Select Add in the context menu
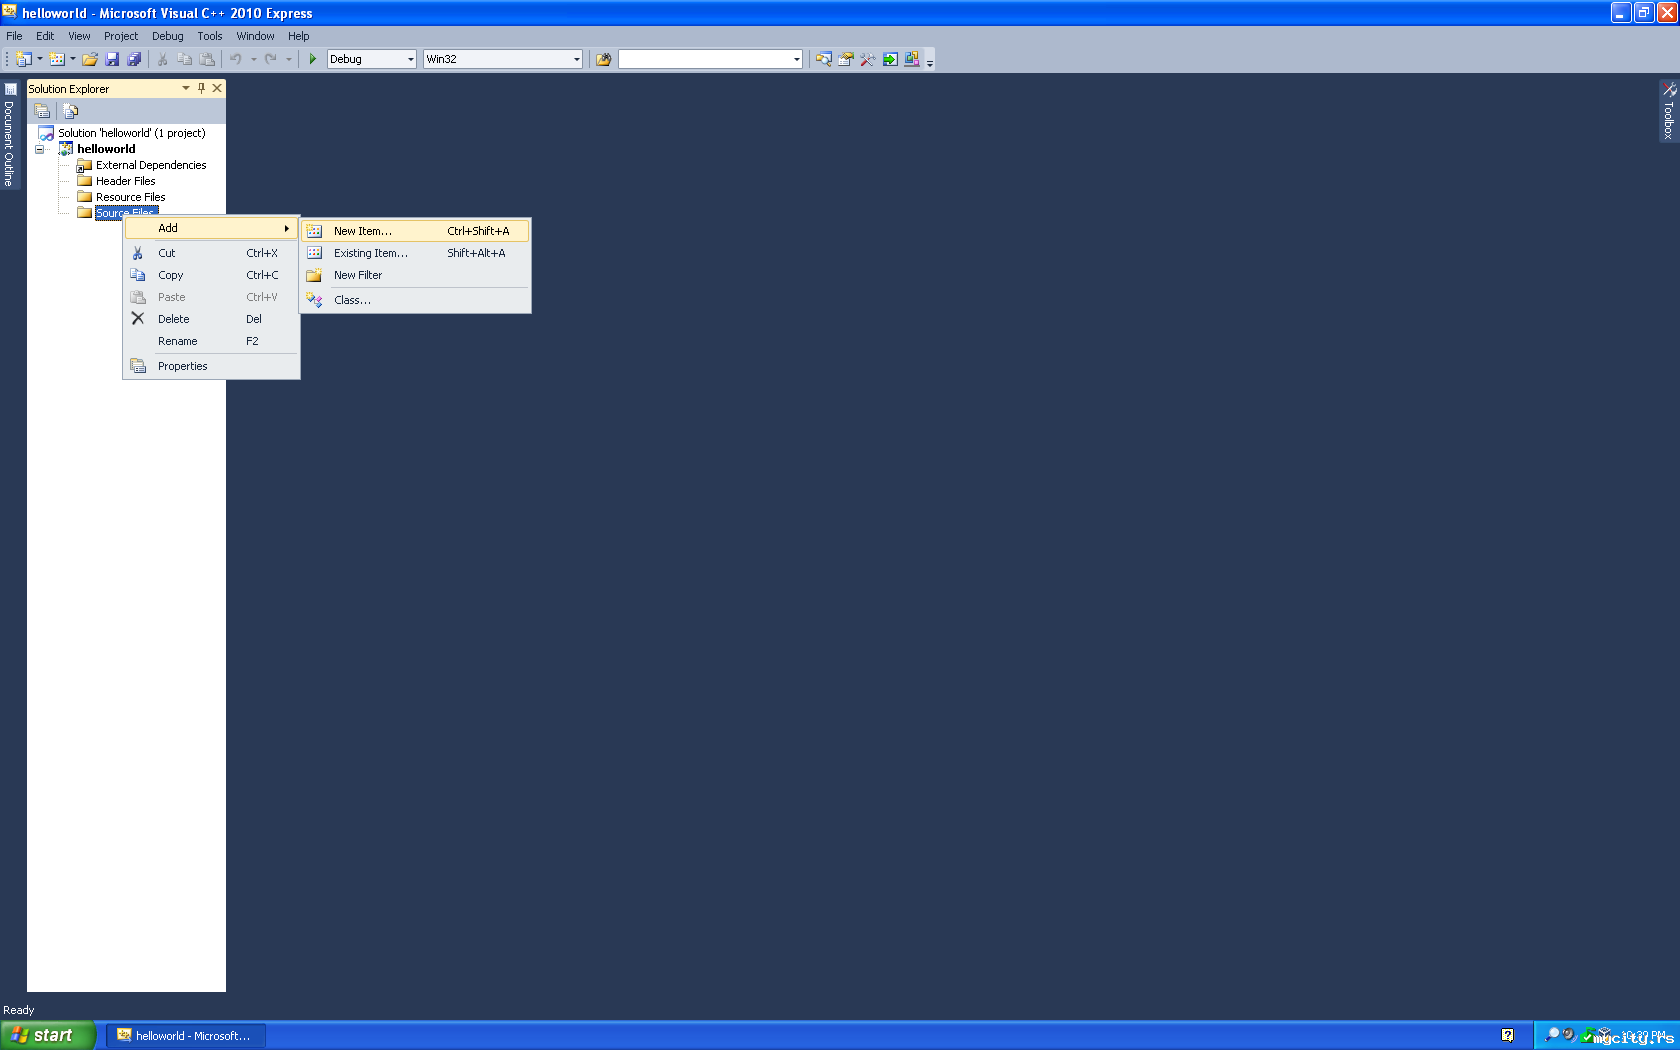Screen dimensions: 1680x1050 [211, 228]
